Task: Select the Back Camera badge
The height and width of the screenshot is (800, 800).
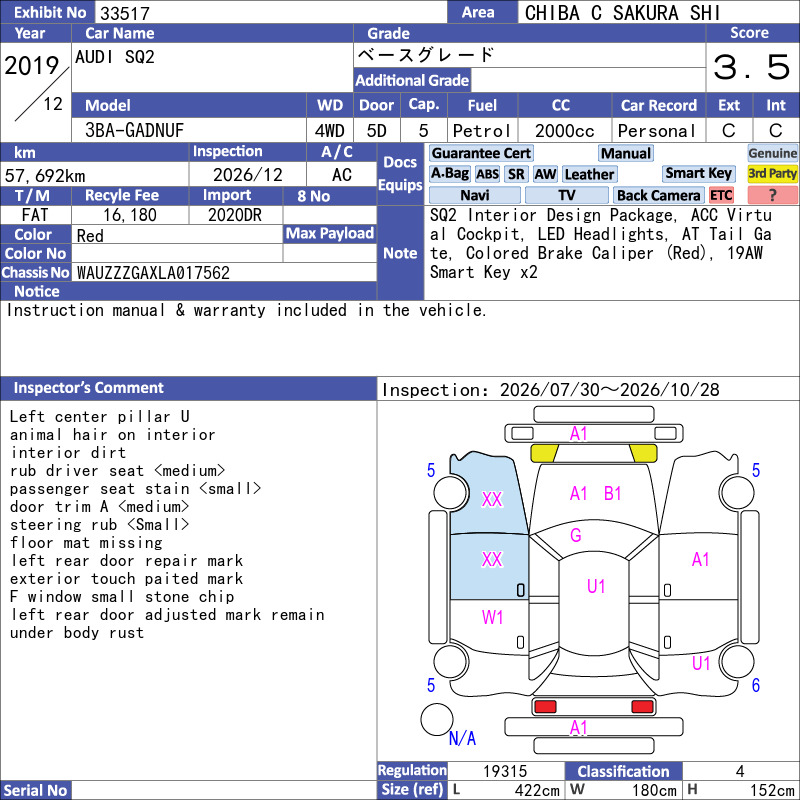Action: 659,195
